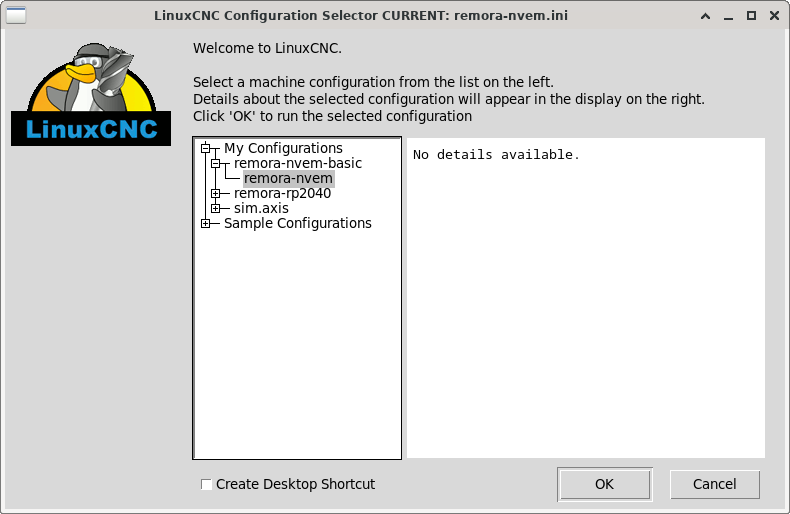Click the details text panel

click(x=585, y=298)
